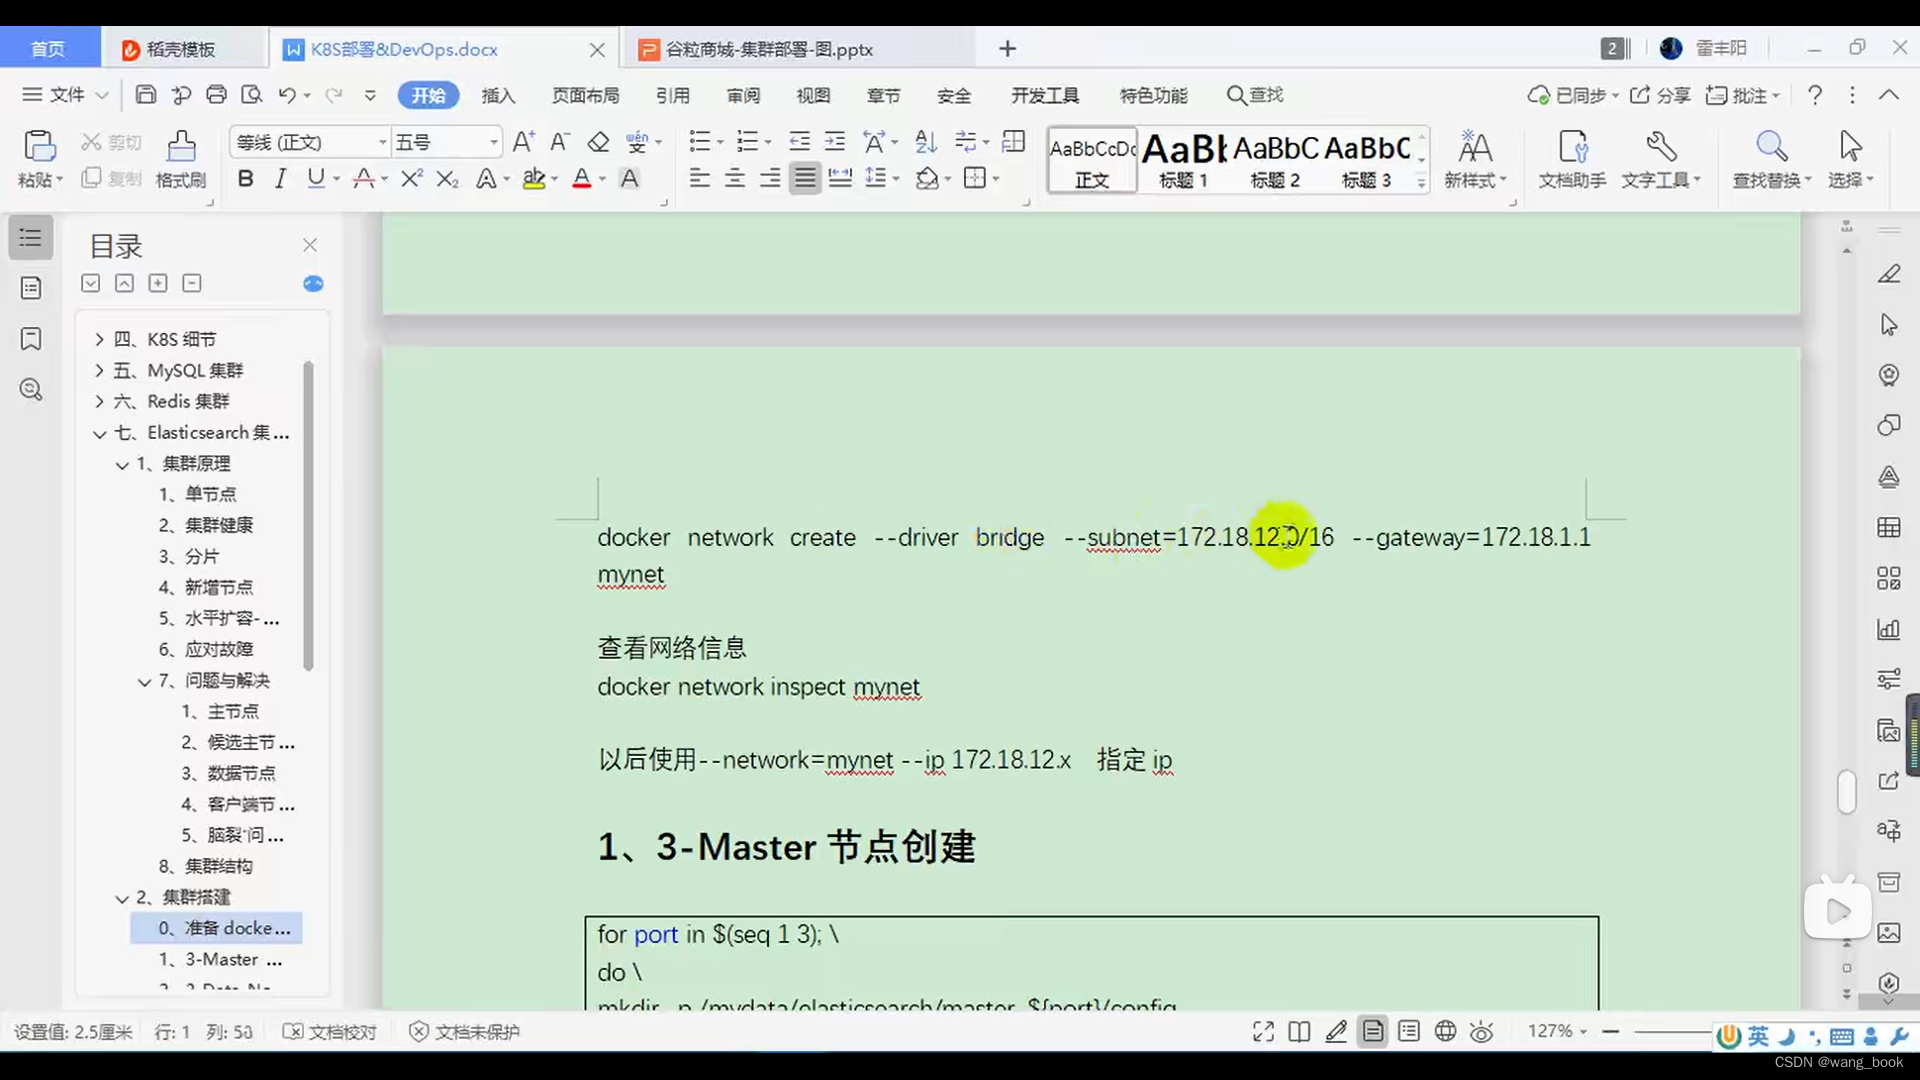
Task: Toggle underline formatting
Action: tap(315, 178)
